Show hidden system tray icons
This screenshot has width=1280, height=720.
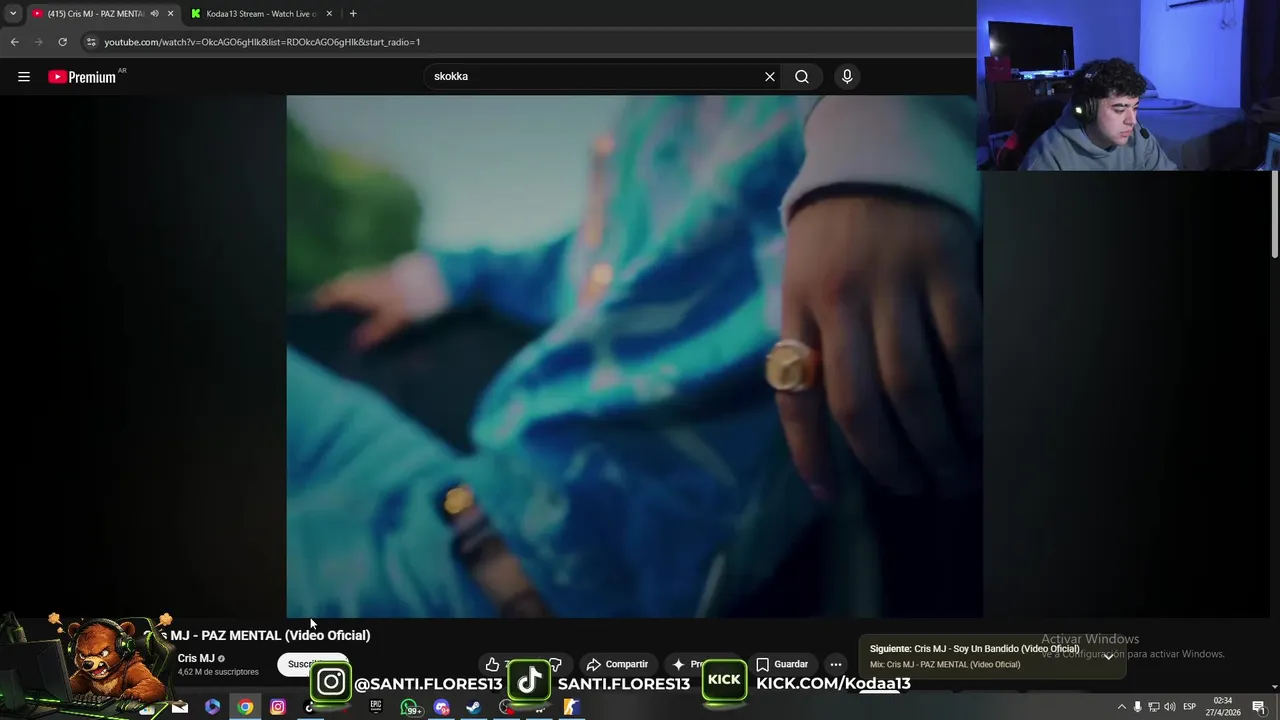1121,707
